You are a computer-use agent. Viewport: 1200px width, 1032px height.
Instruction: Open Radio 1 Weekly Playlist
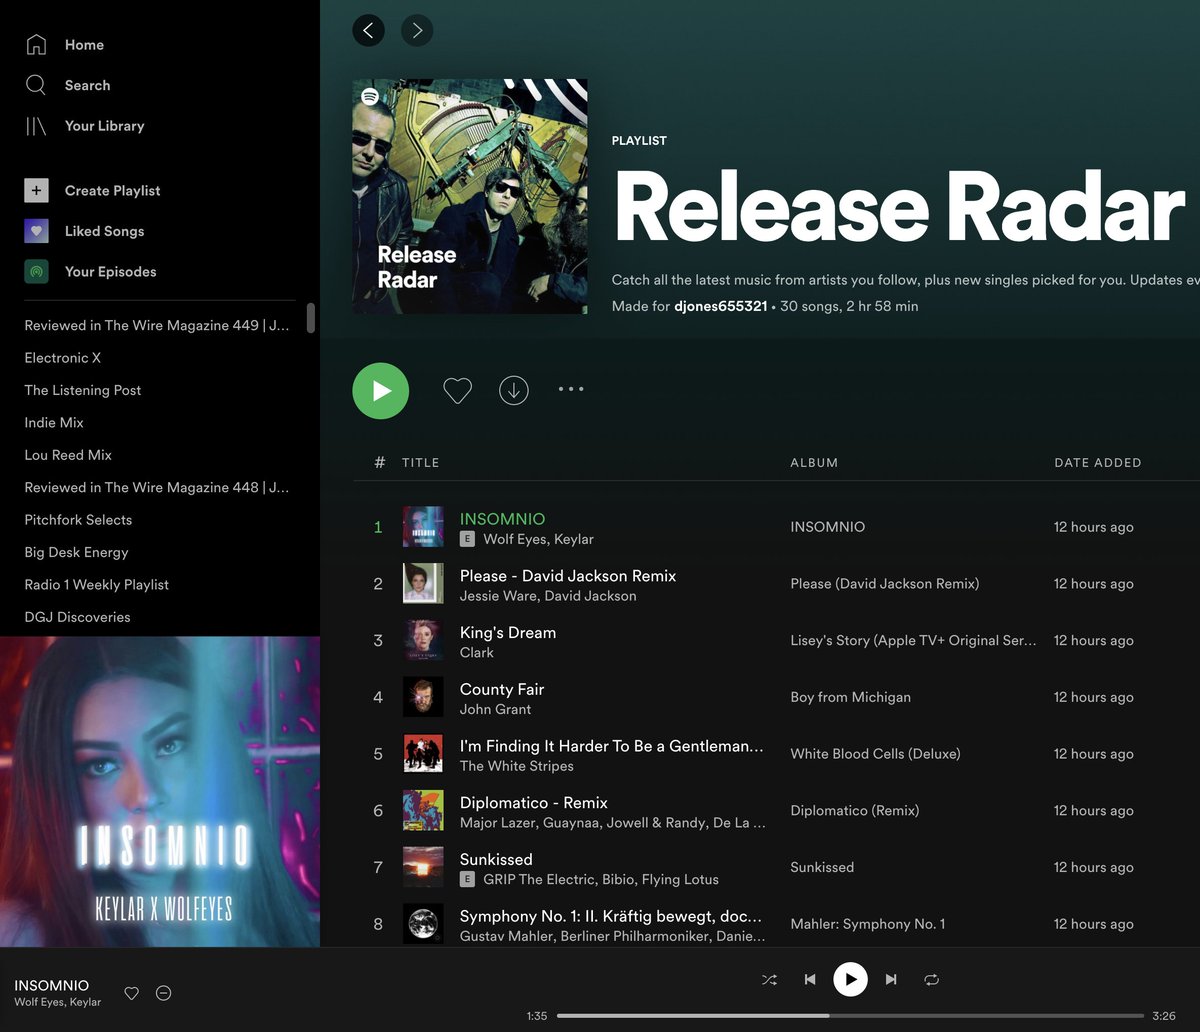click(97, 585)
